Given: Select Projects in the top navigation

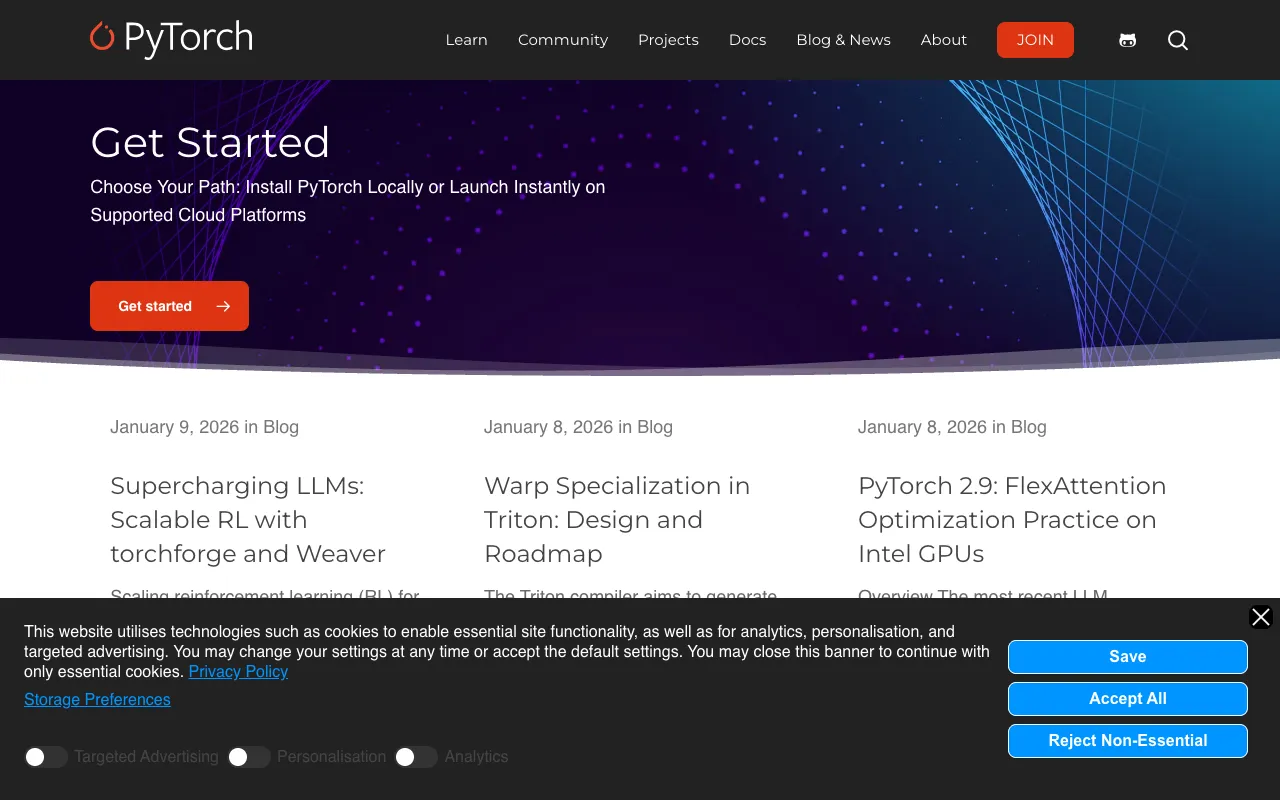Looking at the screenshot, I should [x=668, y=40].
